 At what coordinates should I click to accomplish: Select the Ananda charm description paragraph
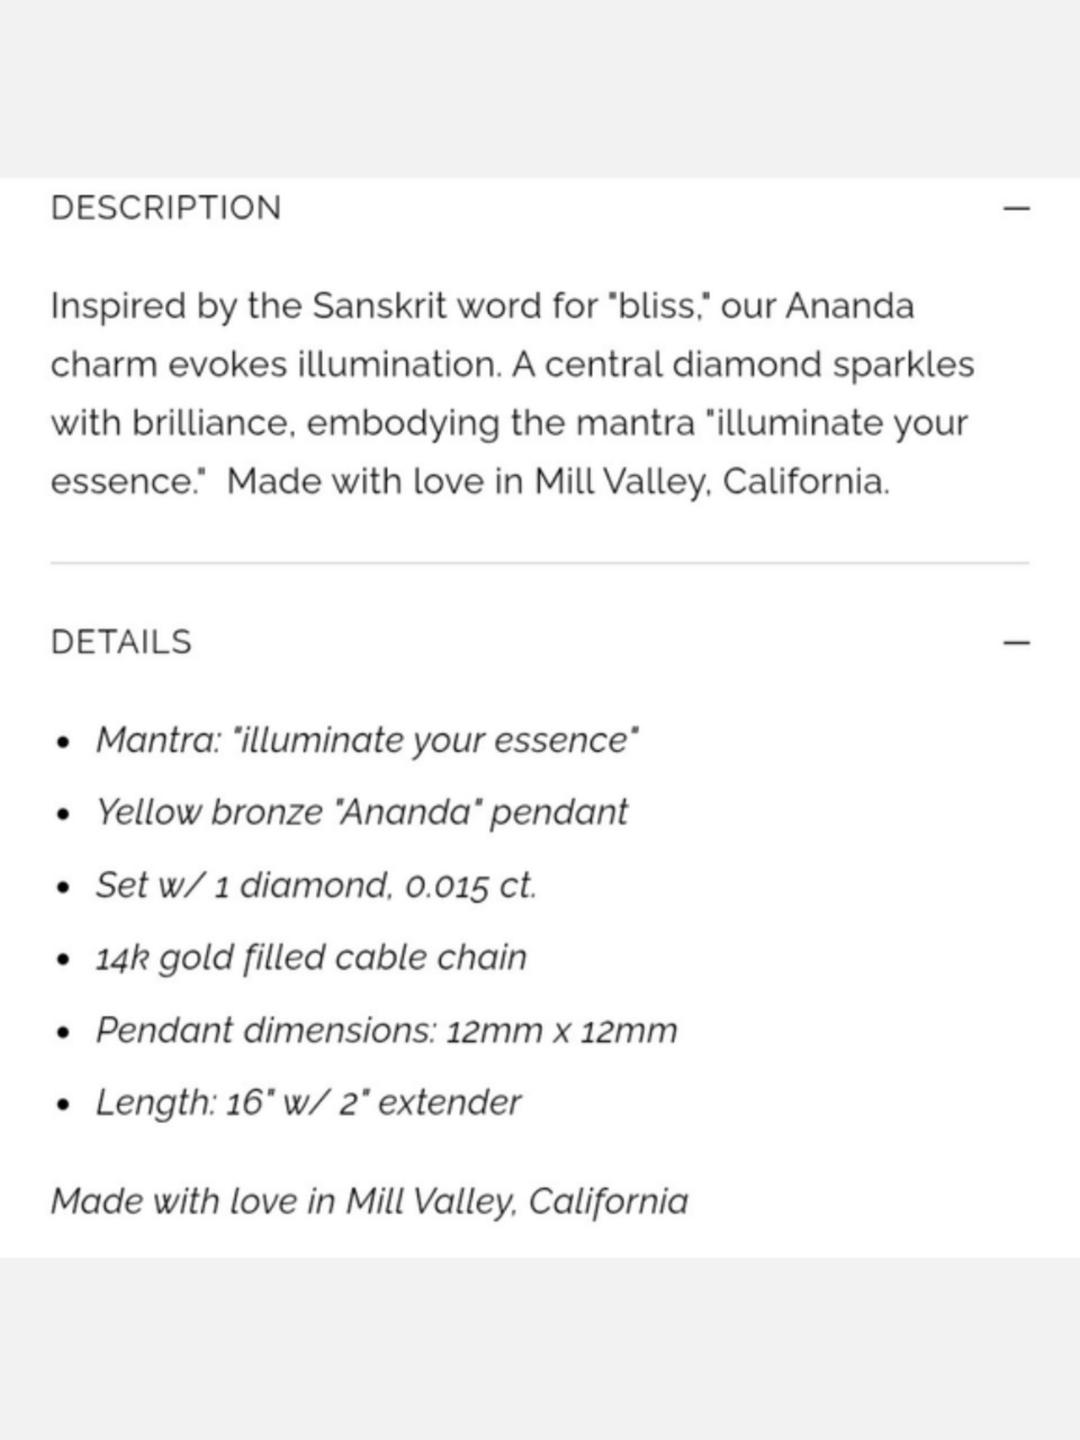(x=512, y=393)
